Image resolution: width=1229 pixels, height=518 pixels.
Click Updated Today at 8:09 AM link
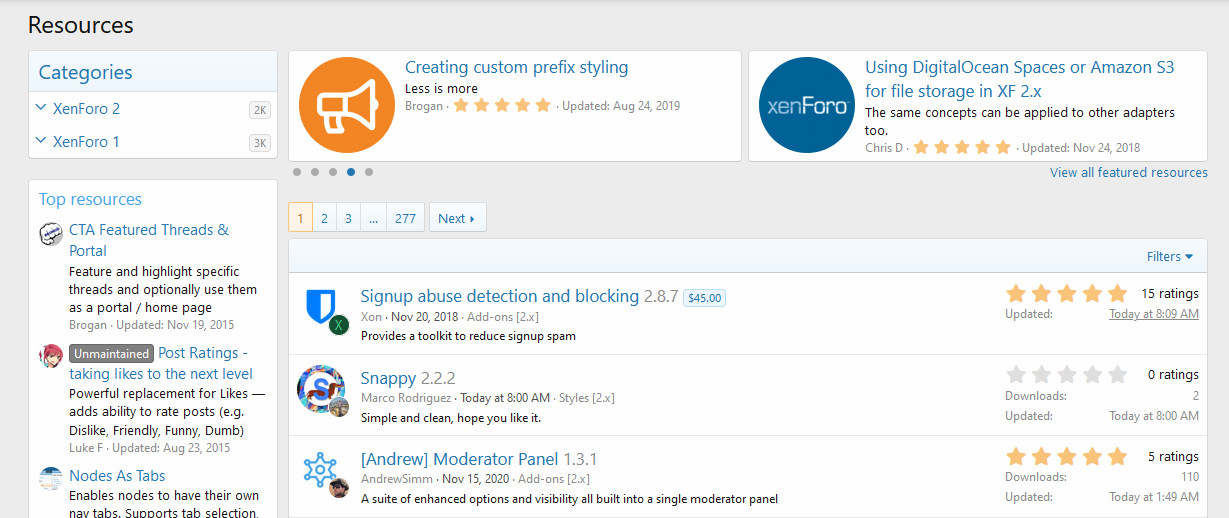coord(1154,314)
